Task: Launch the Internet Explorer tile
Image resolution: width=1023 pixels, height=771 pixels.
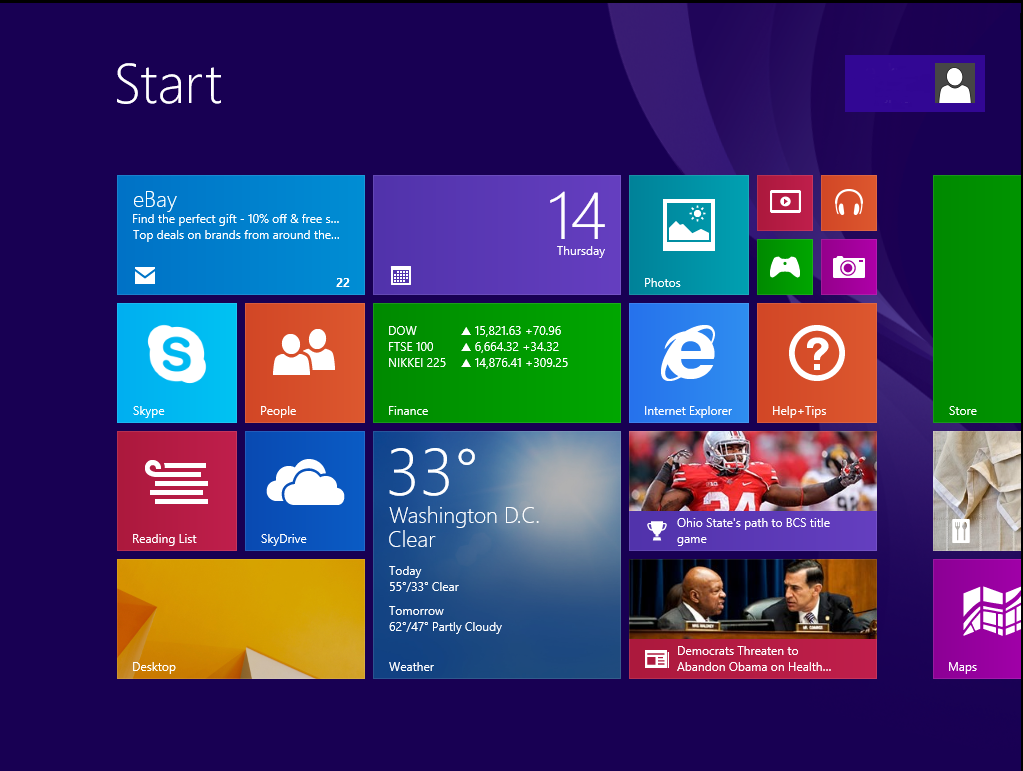Action: (x=688, y=363)
